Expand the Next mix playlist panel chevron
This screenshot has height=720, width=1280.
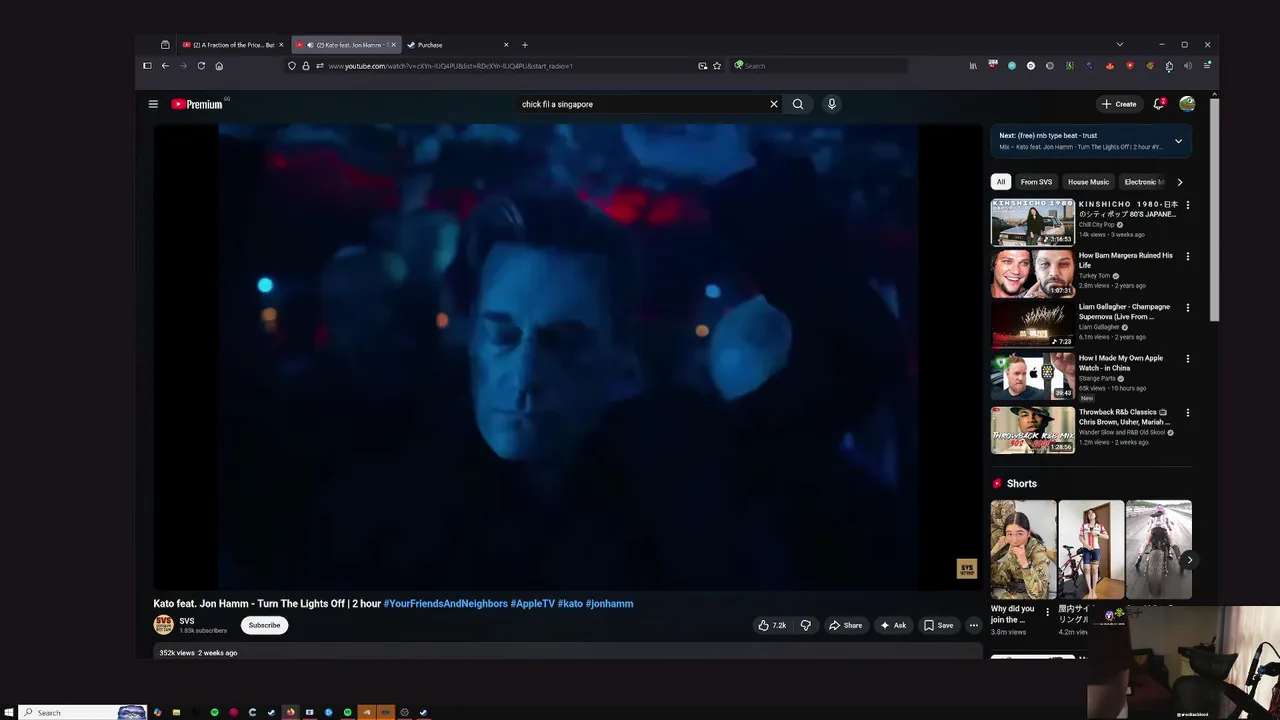tap(1178, 141)
